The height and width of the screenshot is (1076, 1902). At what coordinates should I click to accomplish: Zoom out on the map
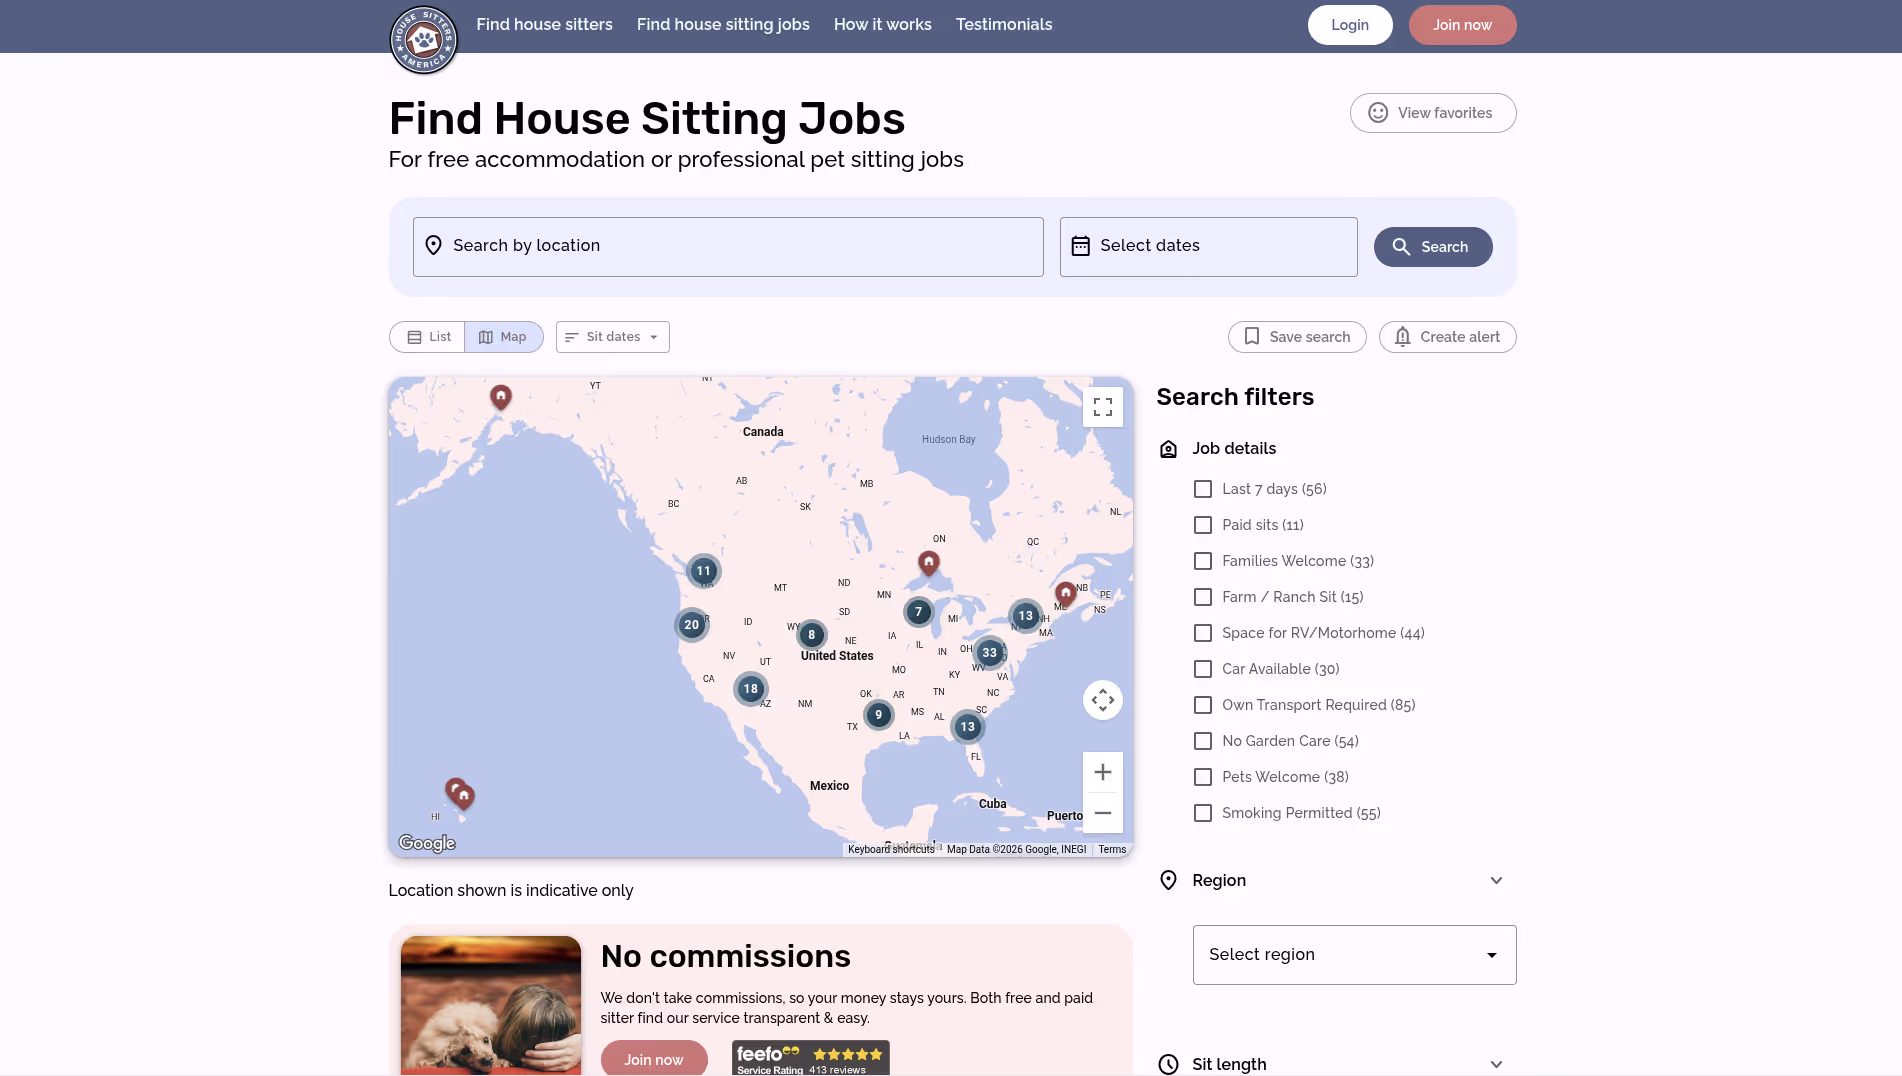tap(1102, 813)
